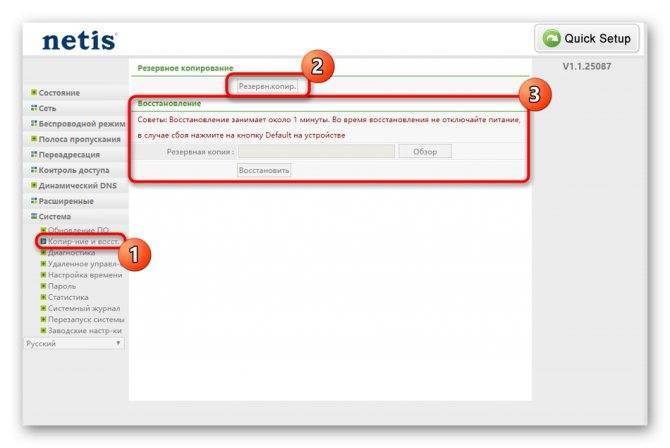Click the icon beside Динамический DNS
This screenshot has height=448, width=670.
tap(34, 185)
